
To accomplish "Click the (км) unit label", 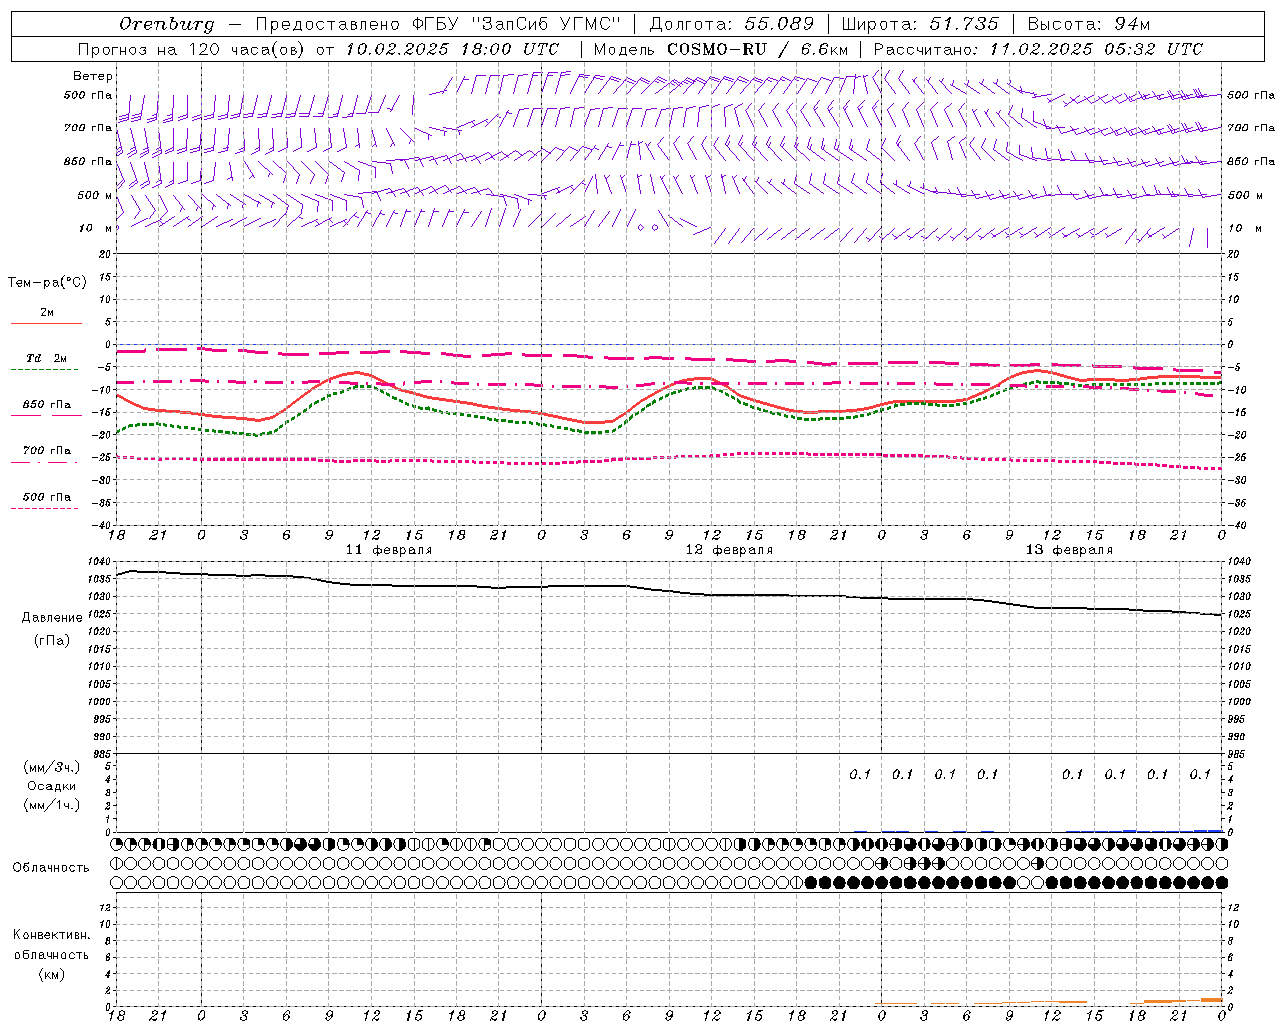I will [x=52, y=974].
